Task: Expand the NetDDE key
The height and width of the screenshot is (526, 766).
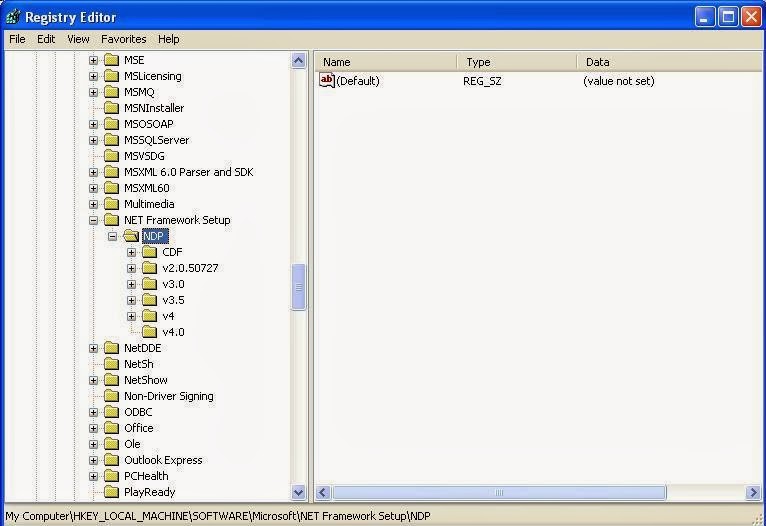Action: pos(93,348)
